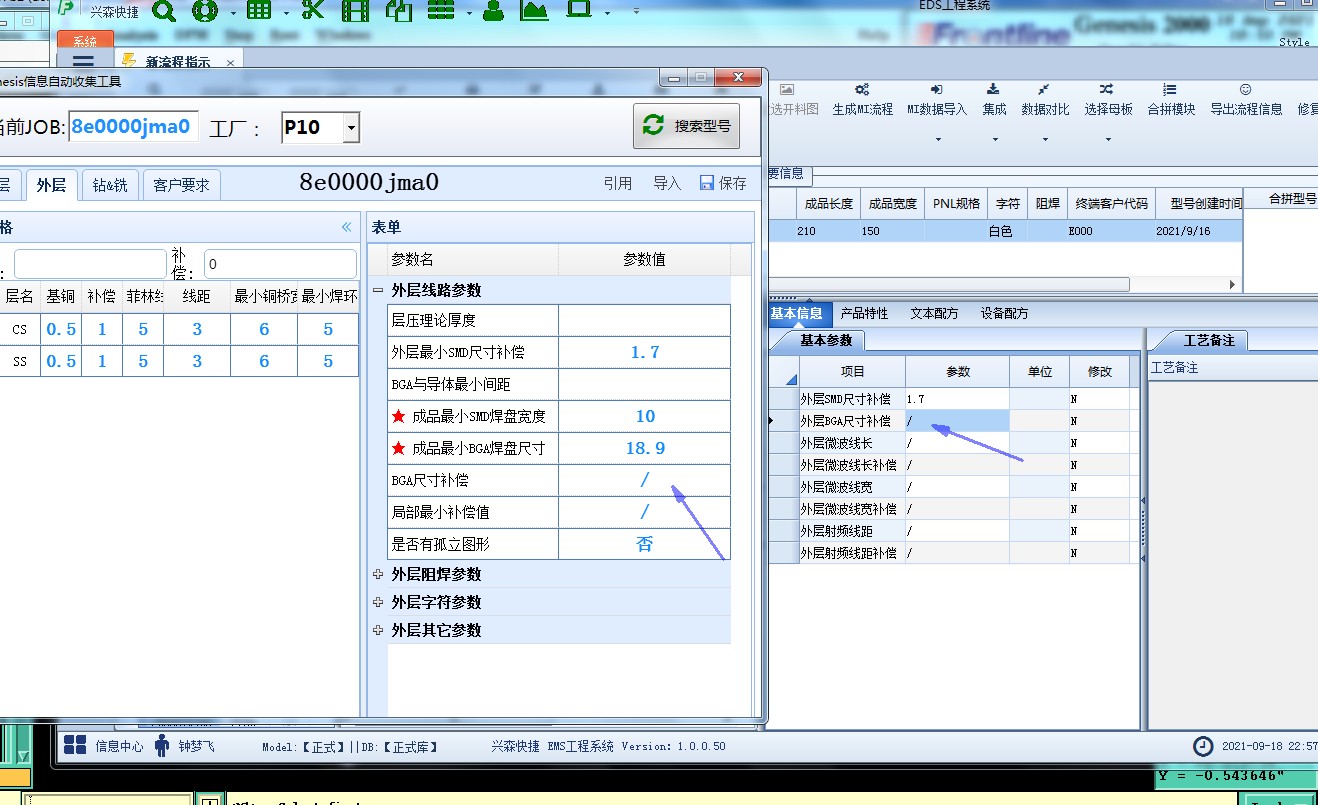Screen dimensions: 1318x805
Task: Expand the MI数据导入 dropdown arrow
Action: coord(937,140)
